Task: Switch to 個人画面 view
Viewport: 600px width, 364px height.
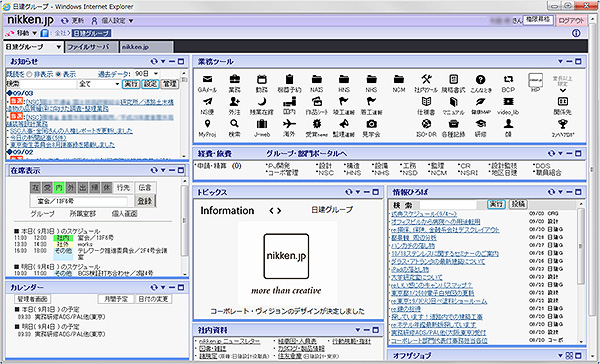Action: (124, 214)
